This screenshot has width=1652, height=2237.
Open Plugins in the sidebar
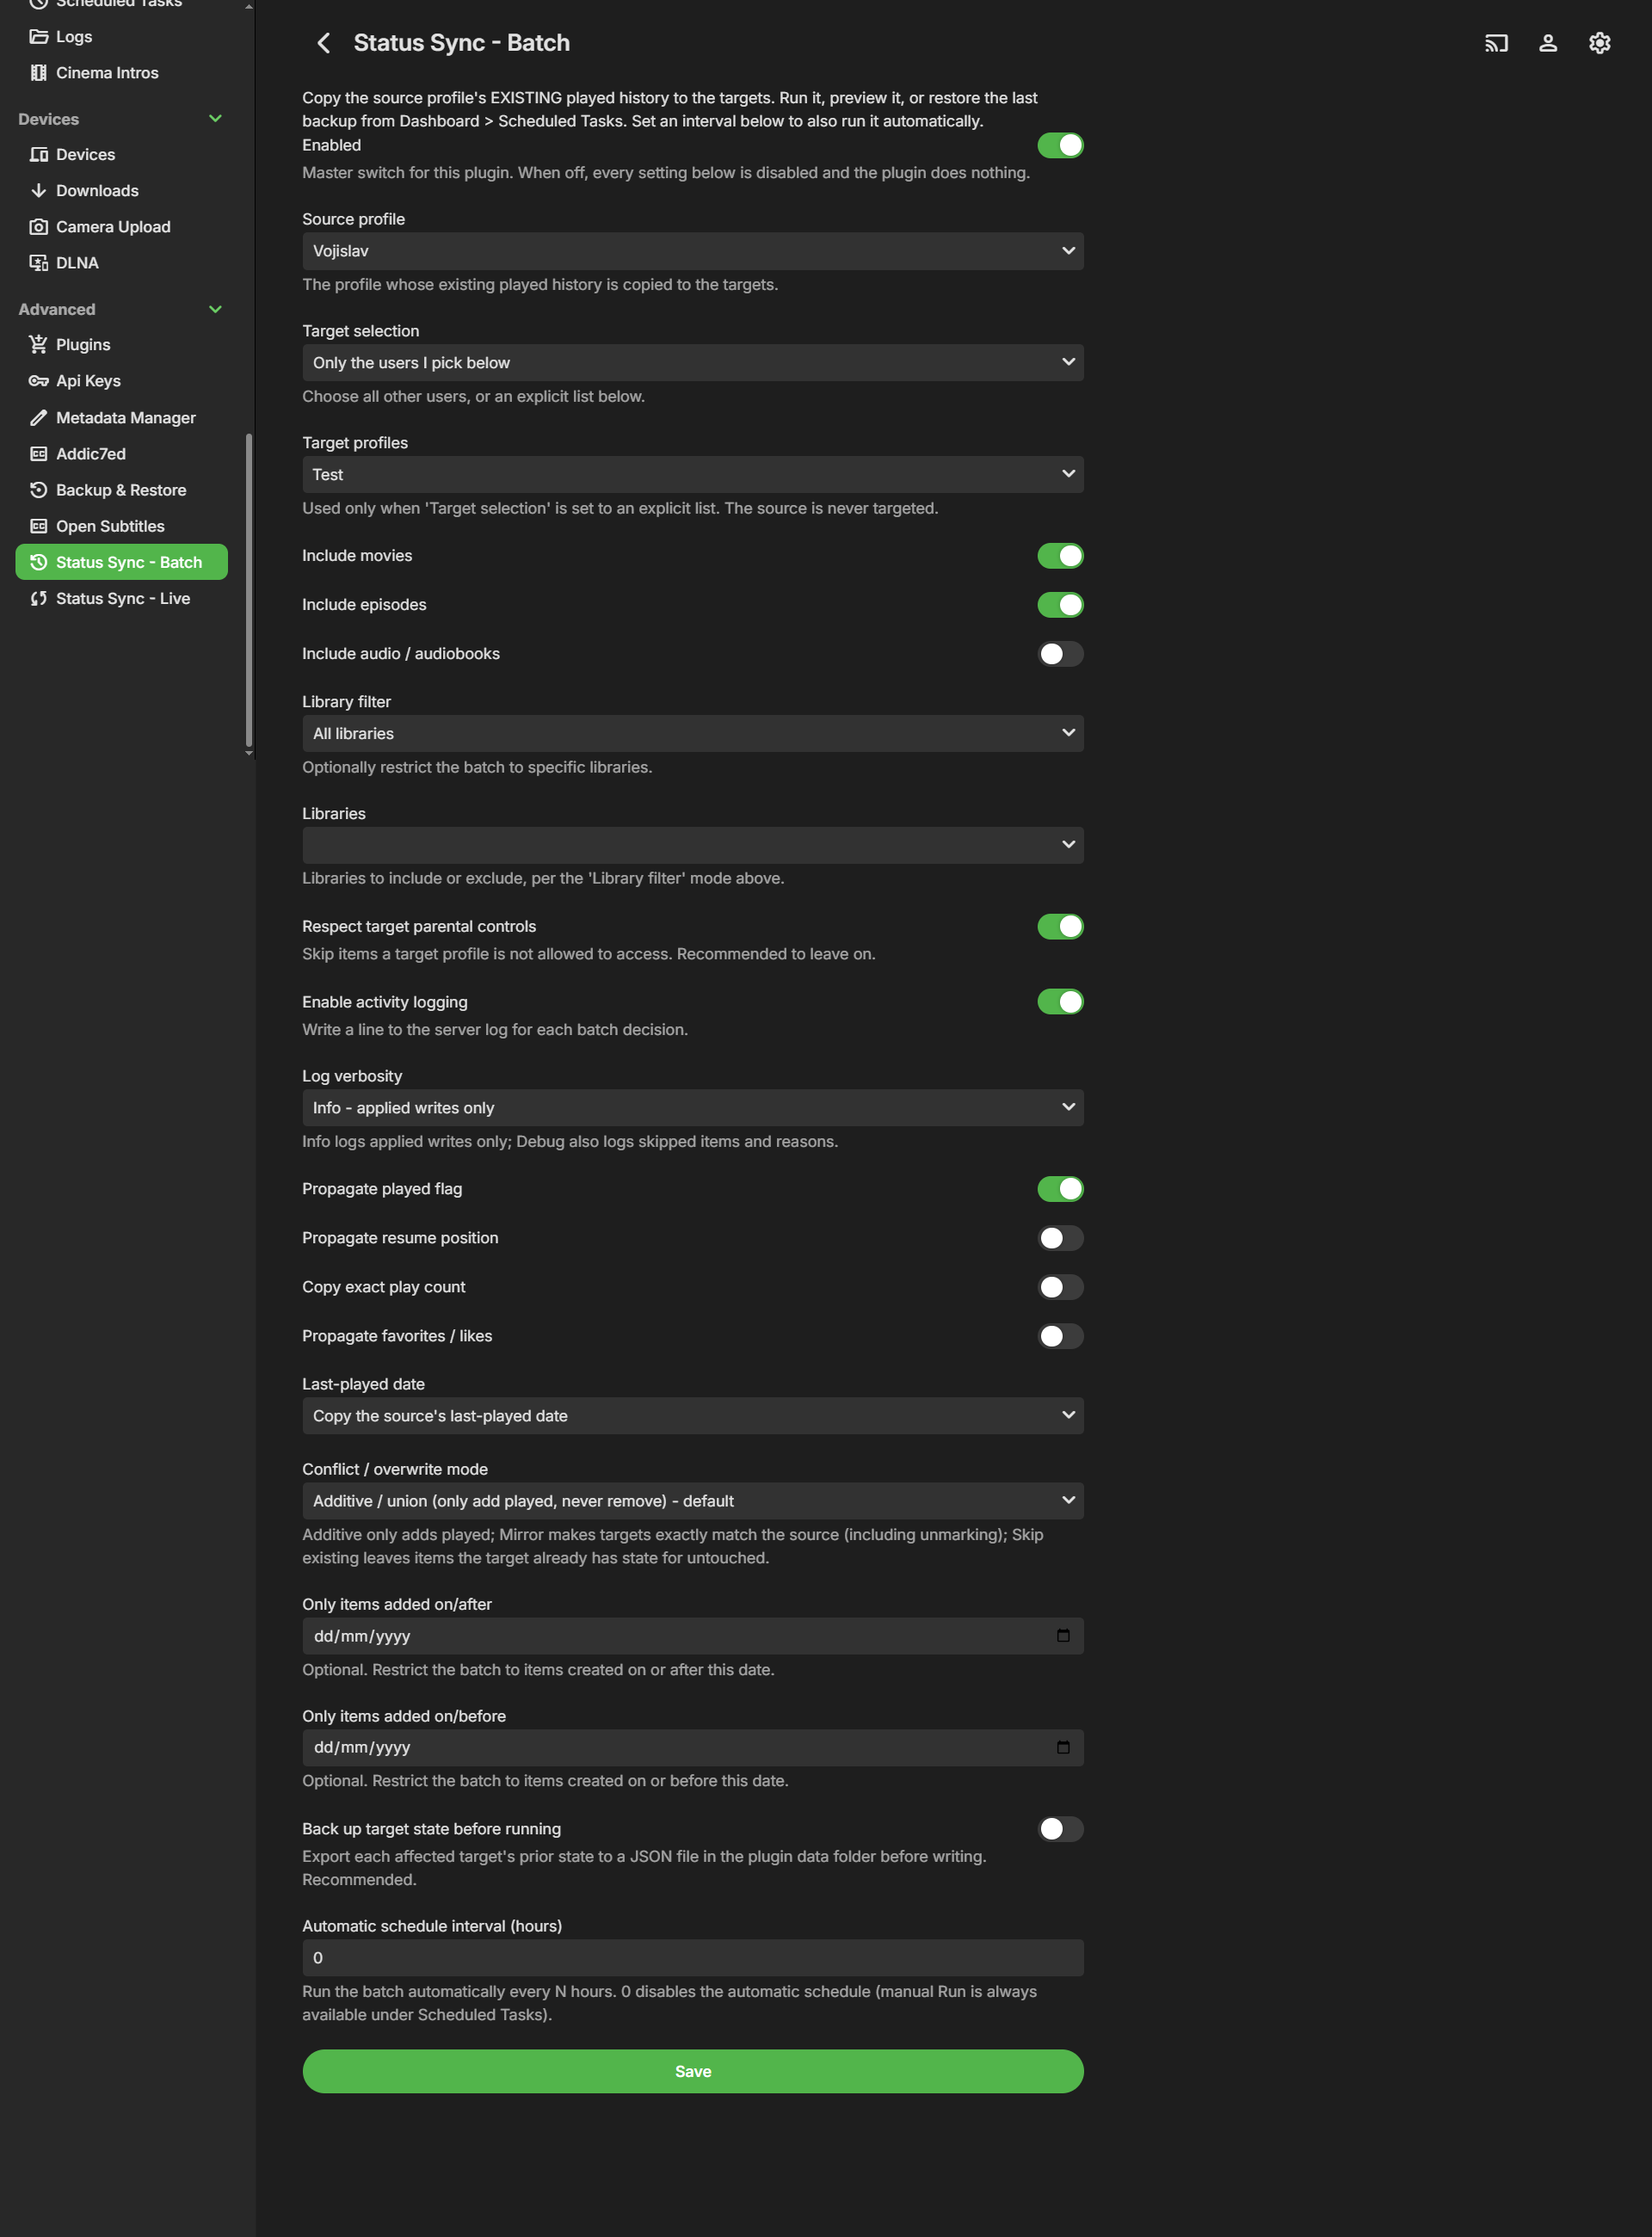(x=122, y=345)
